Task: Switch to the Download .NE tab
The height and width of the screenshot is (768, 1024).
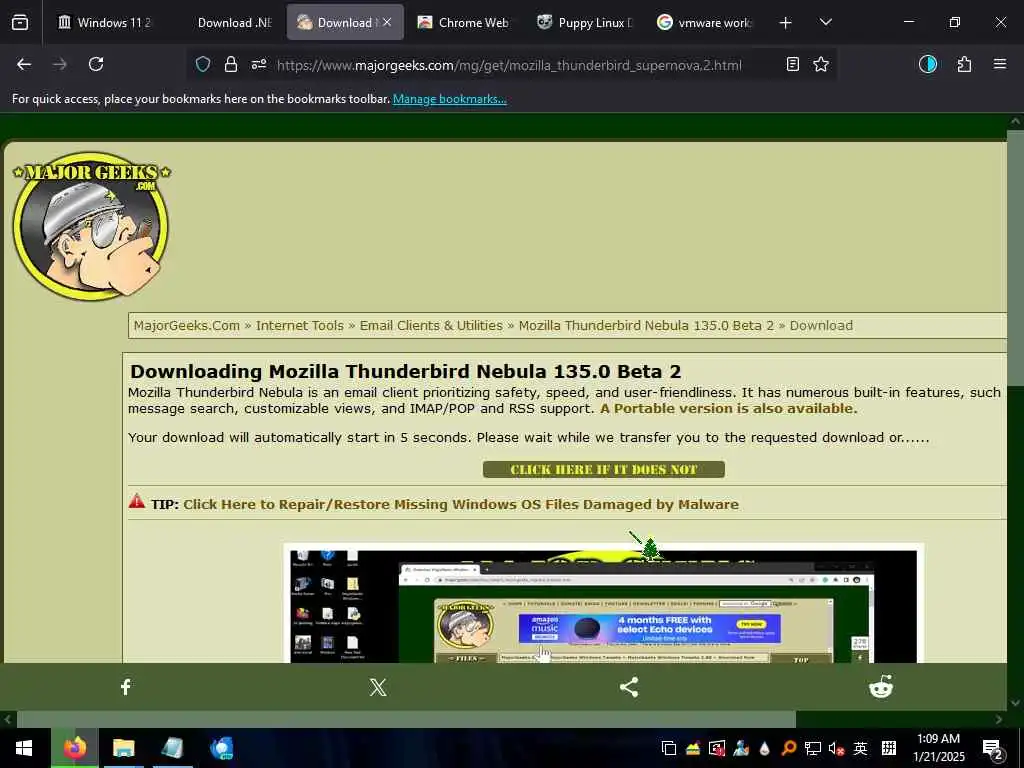Action: (228, 23)
